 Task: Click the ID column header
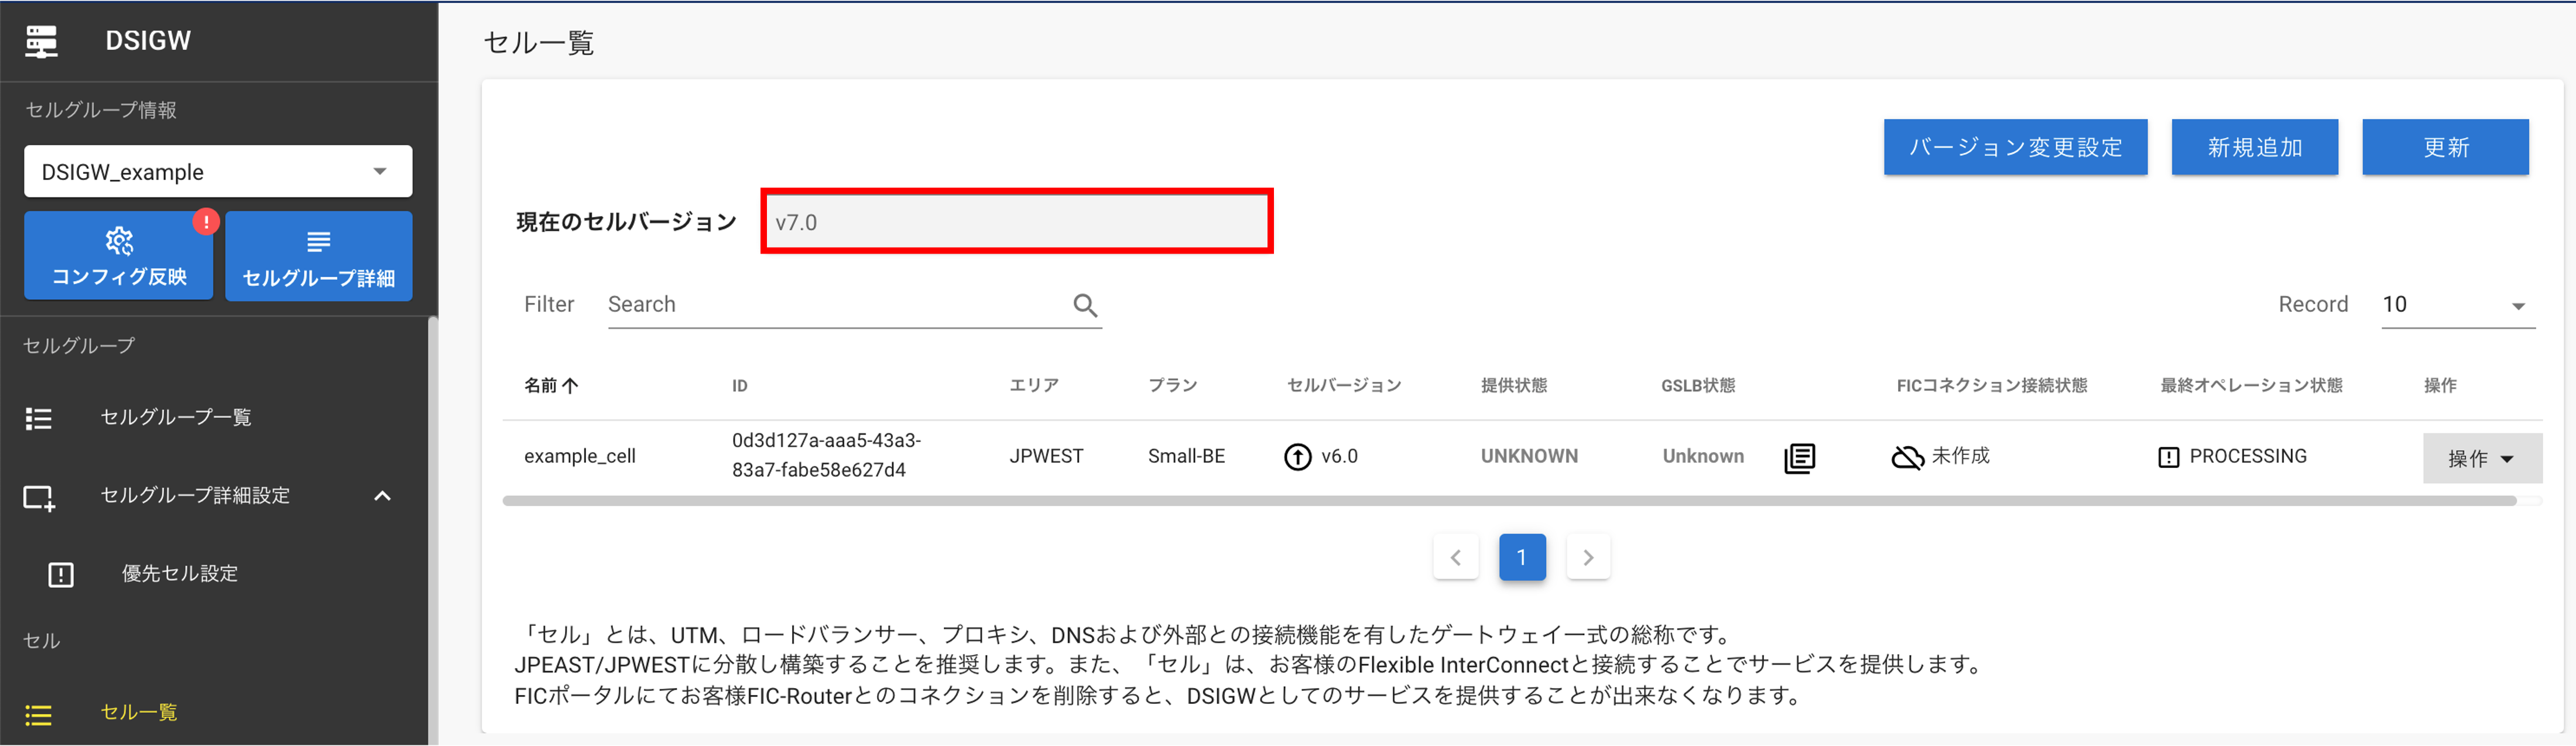pyautogui.click(x=739, y=386)
